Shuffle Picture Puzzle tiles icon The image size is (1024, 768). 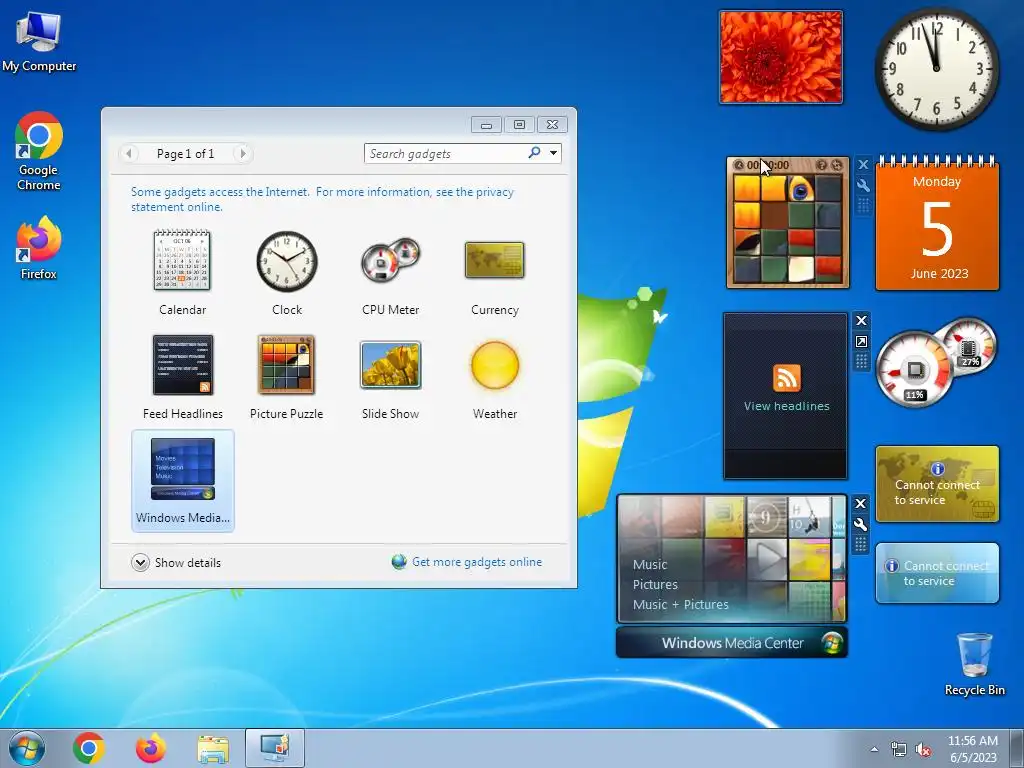[836, 165]
